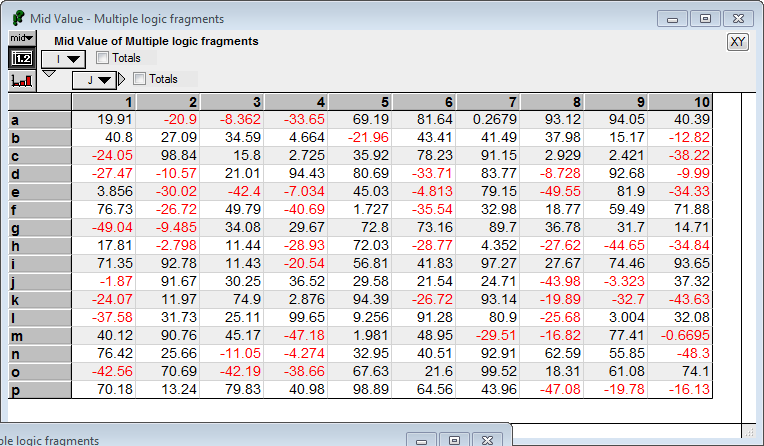Click cell value 94.39
764x446 pixels.
point(370,299)
